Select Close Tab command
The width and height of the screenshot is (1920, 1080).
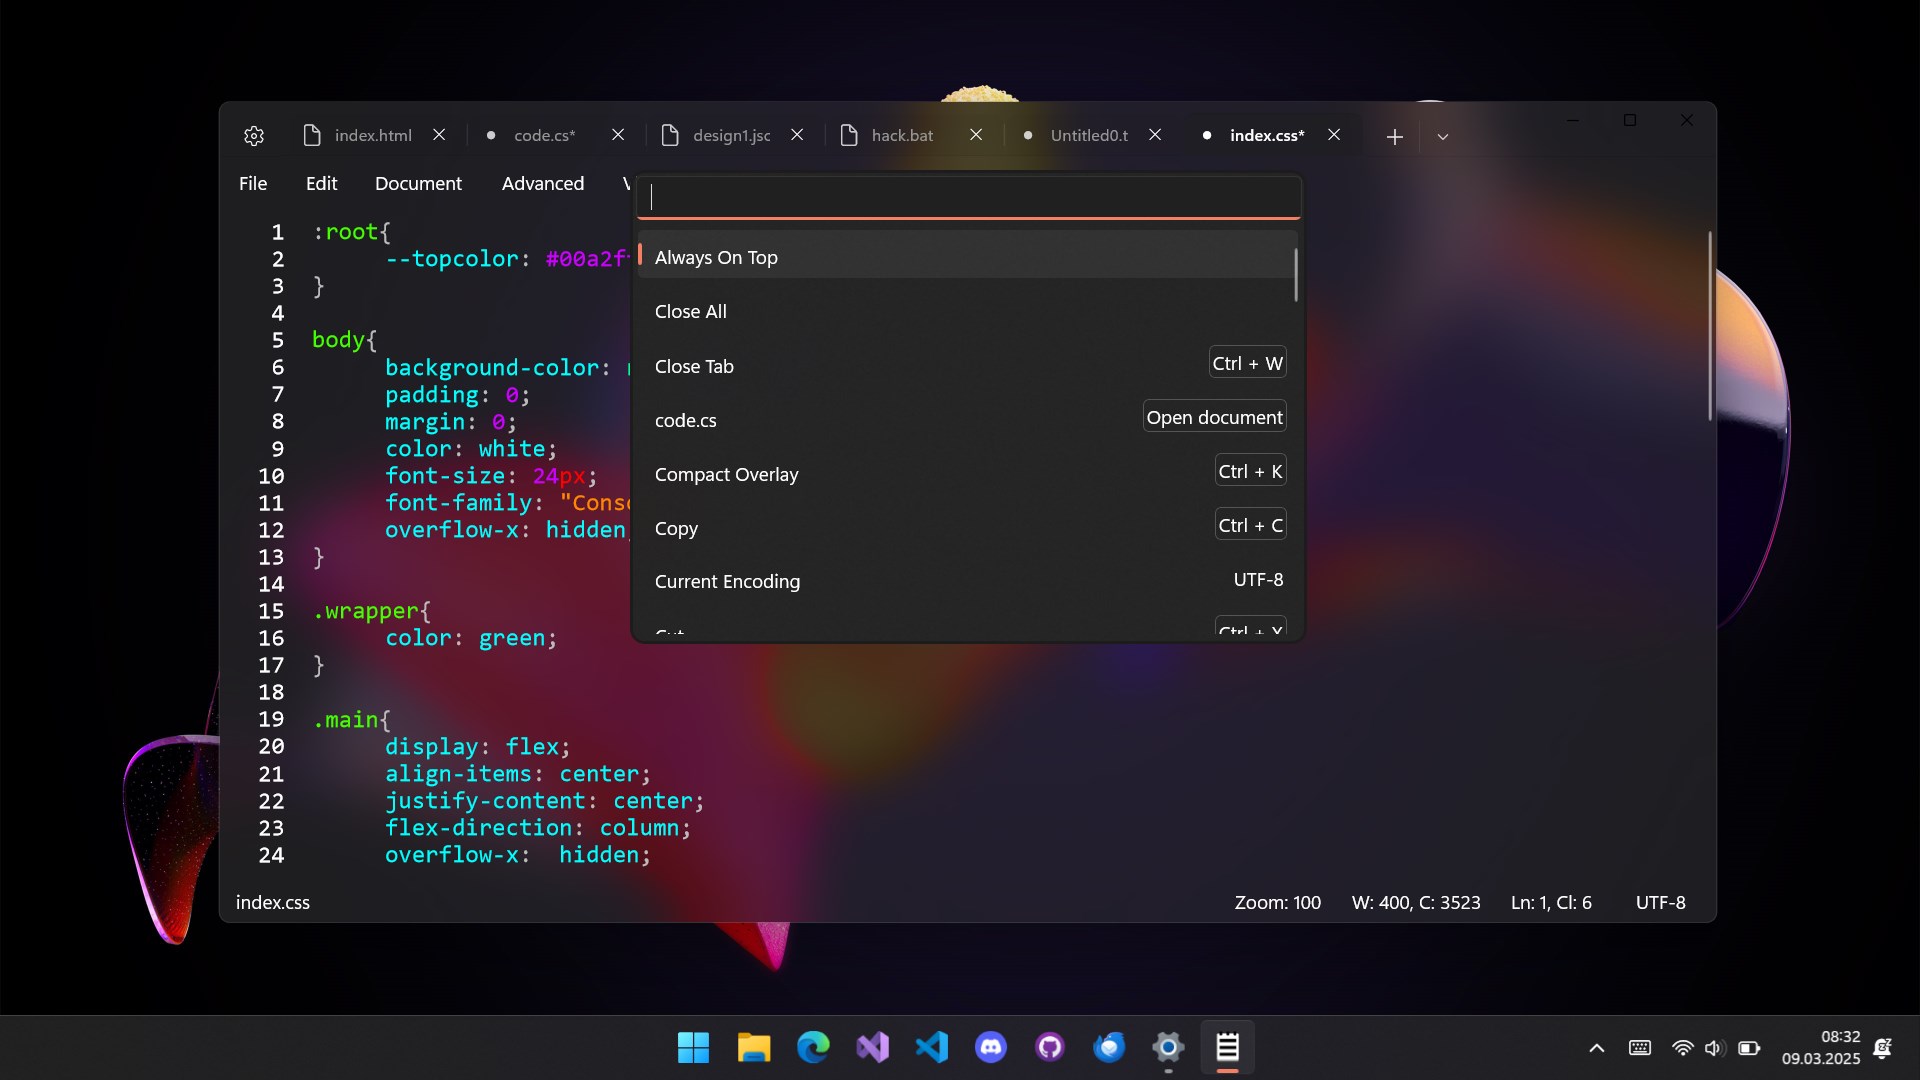pos(966,366)
